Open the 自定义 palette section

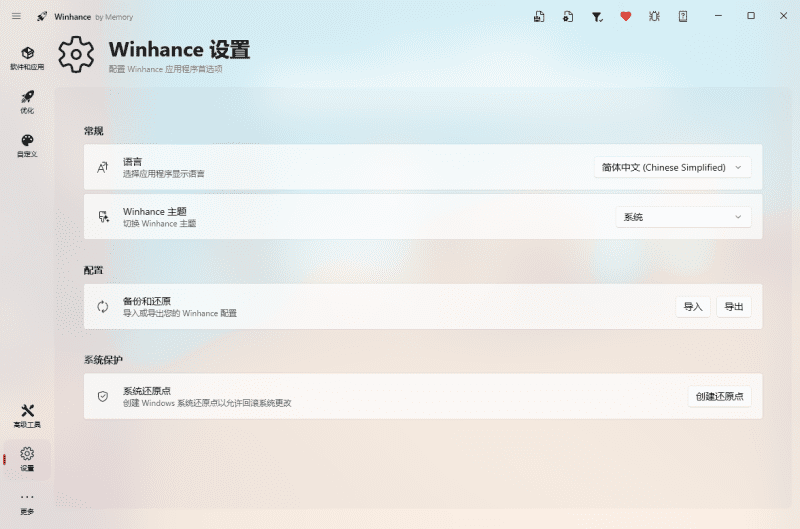[27, 145]
